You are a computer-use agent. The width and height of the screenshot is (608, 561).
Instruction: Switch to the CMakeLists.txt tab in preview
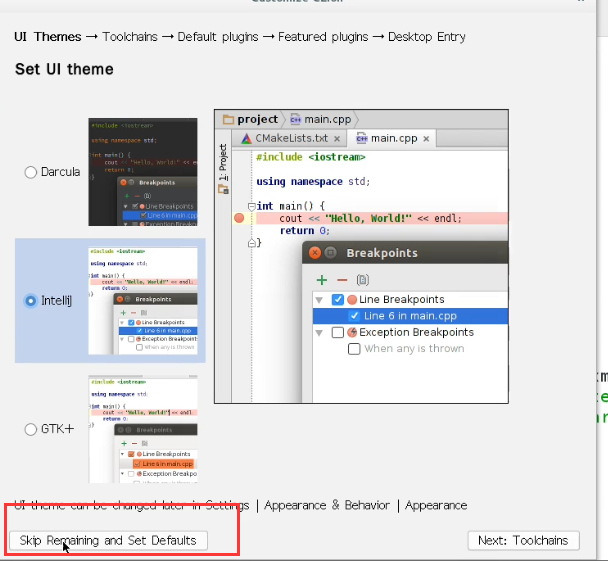click(291, 138)
